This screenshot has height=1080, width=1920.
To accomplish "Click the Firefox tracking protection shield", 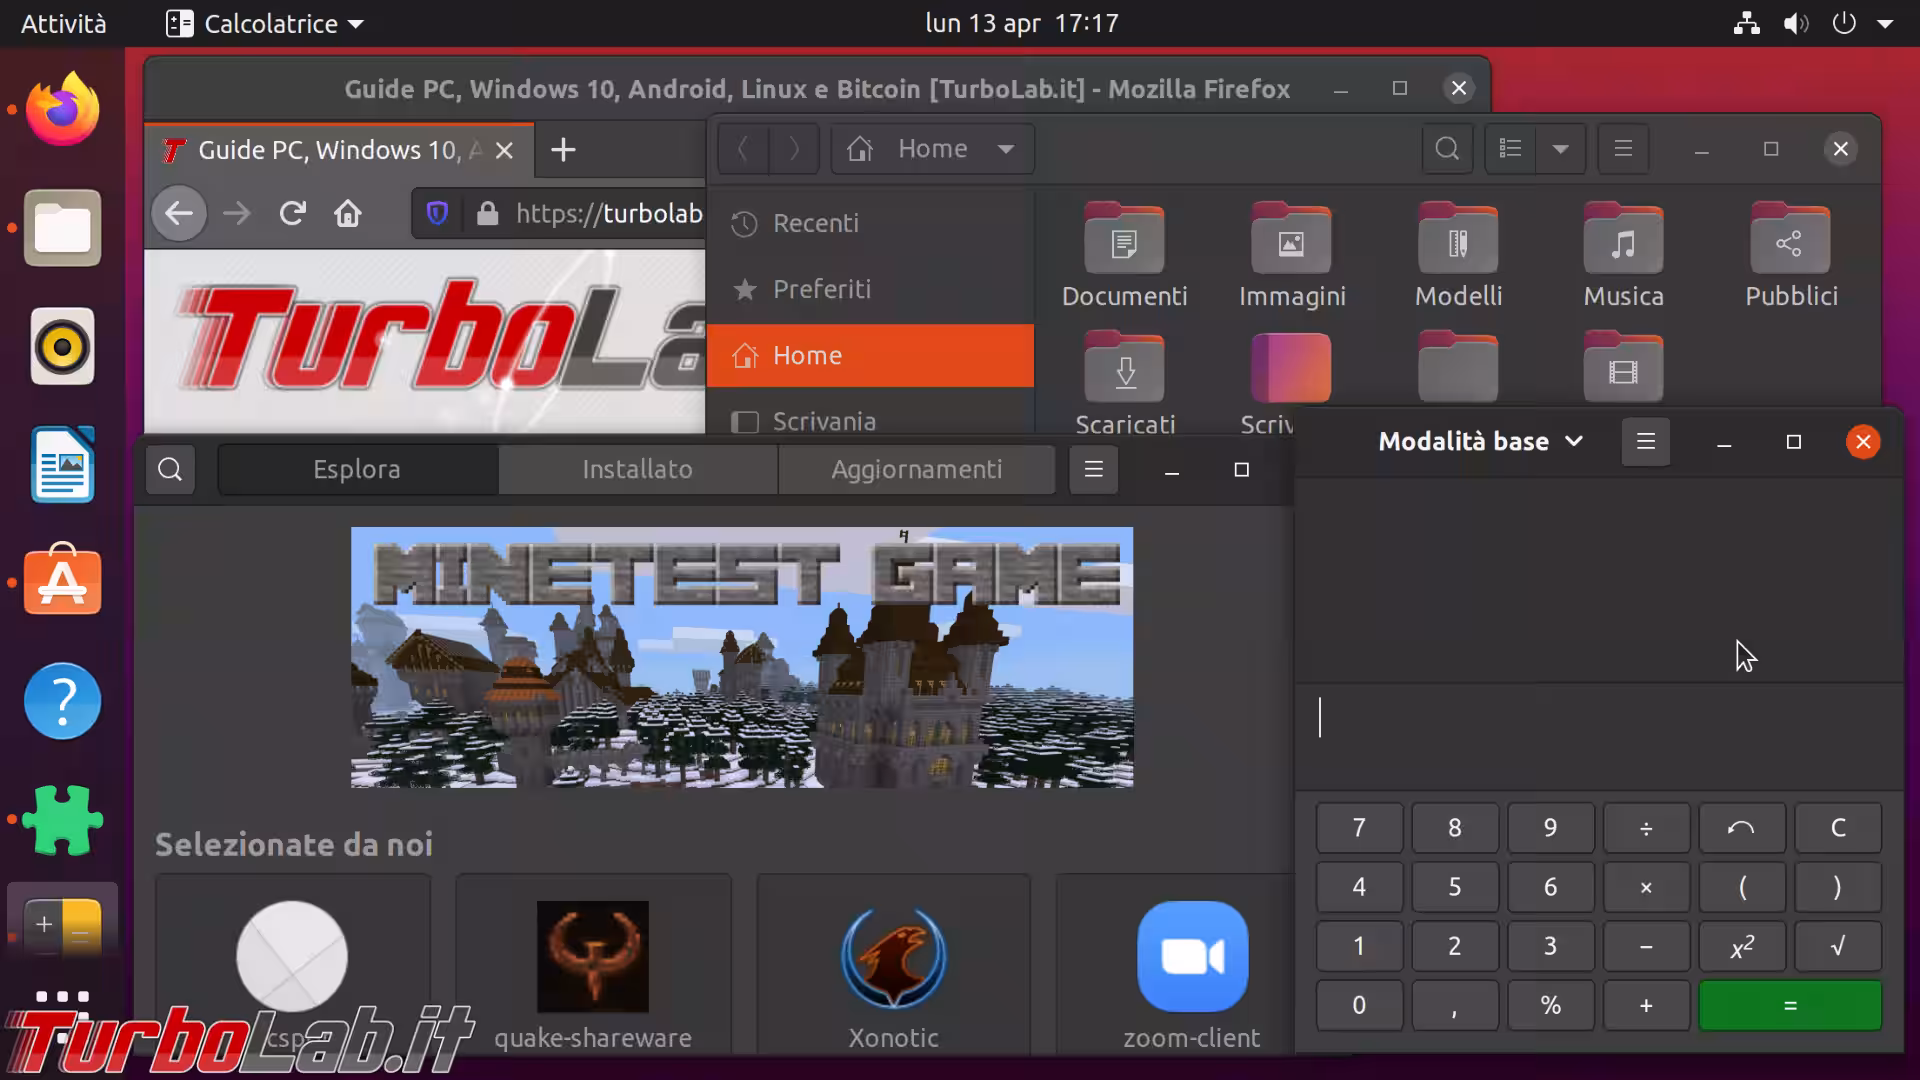I will [x=437, y=213].
